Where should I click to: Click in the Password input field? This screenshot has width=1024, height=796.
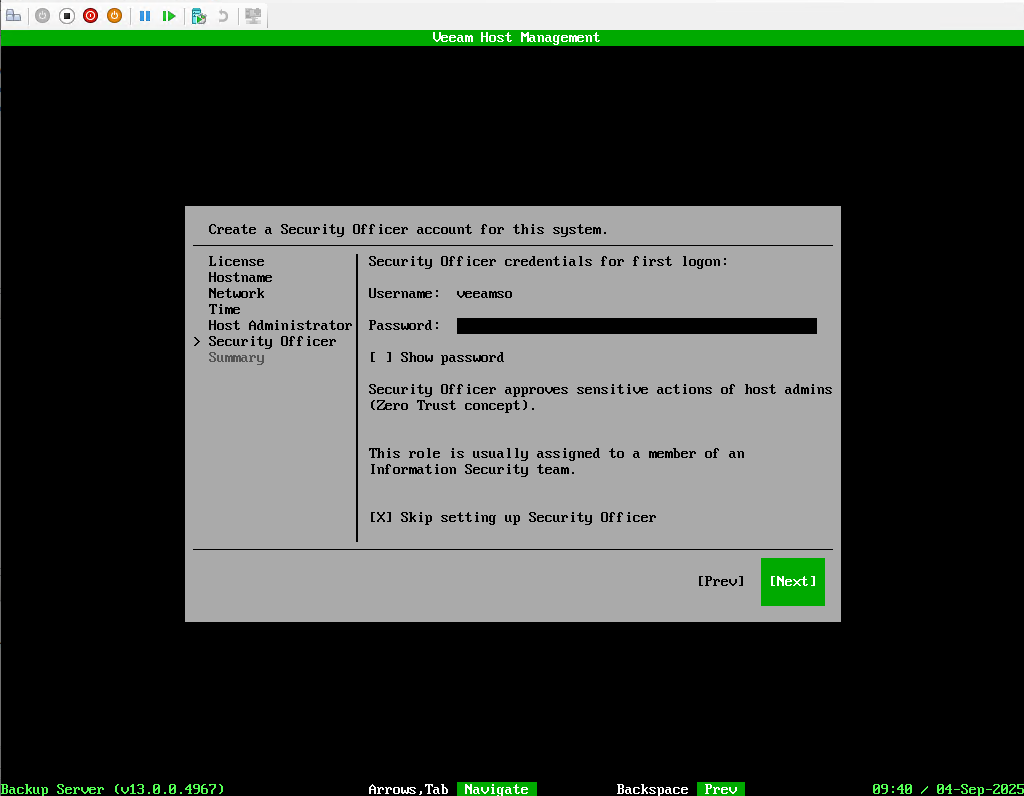point(636,325)
